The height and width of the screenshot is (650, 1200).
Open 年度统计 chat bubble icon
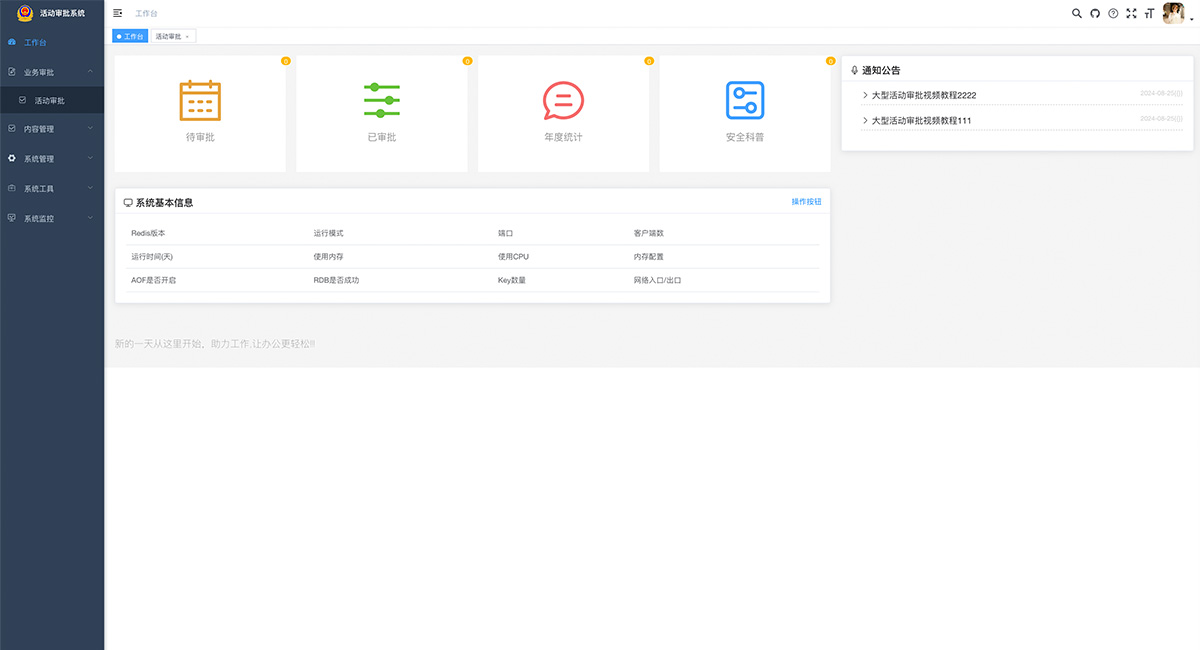pyautogui.click(x=563, y=101)
